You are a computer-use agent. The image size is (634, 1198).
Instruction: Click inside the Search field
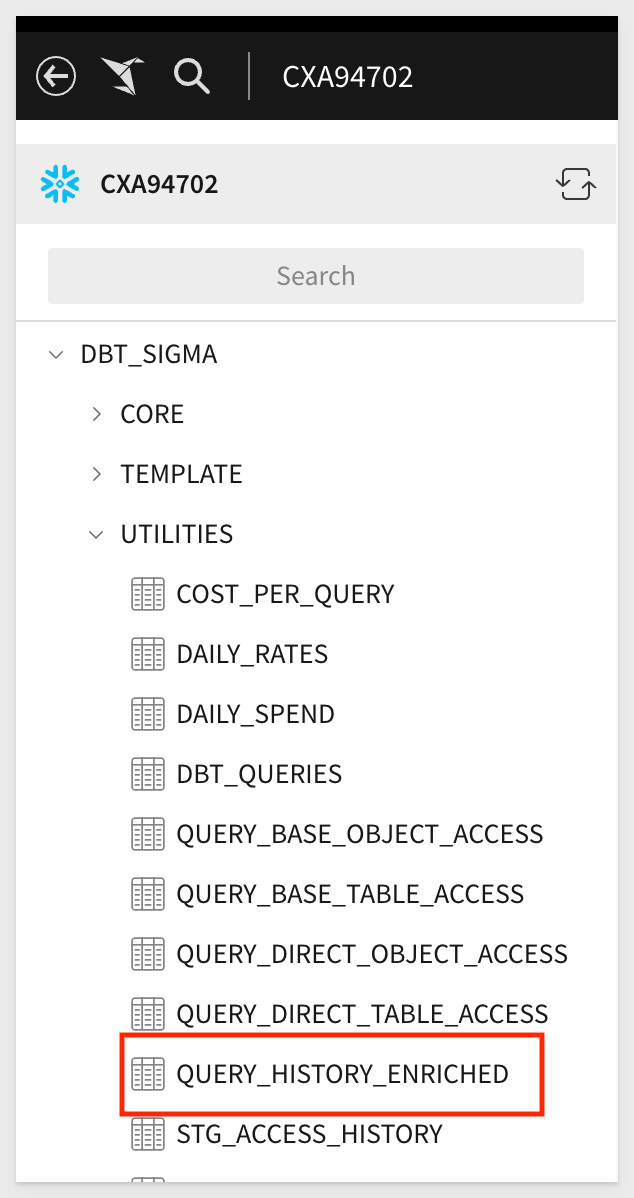tap(316, 275)
